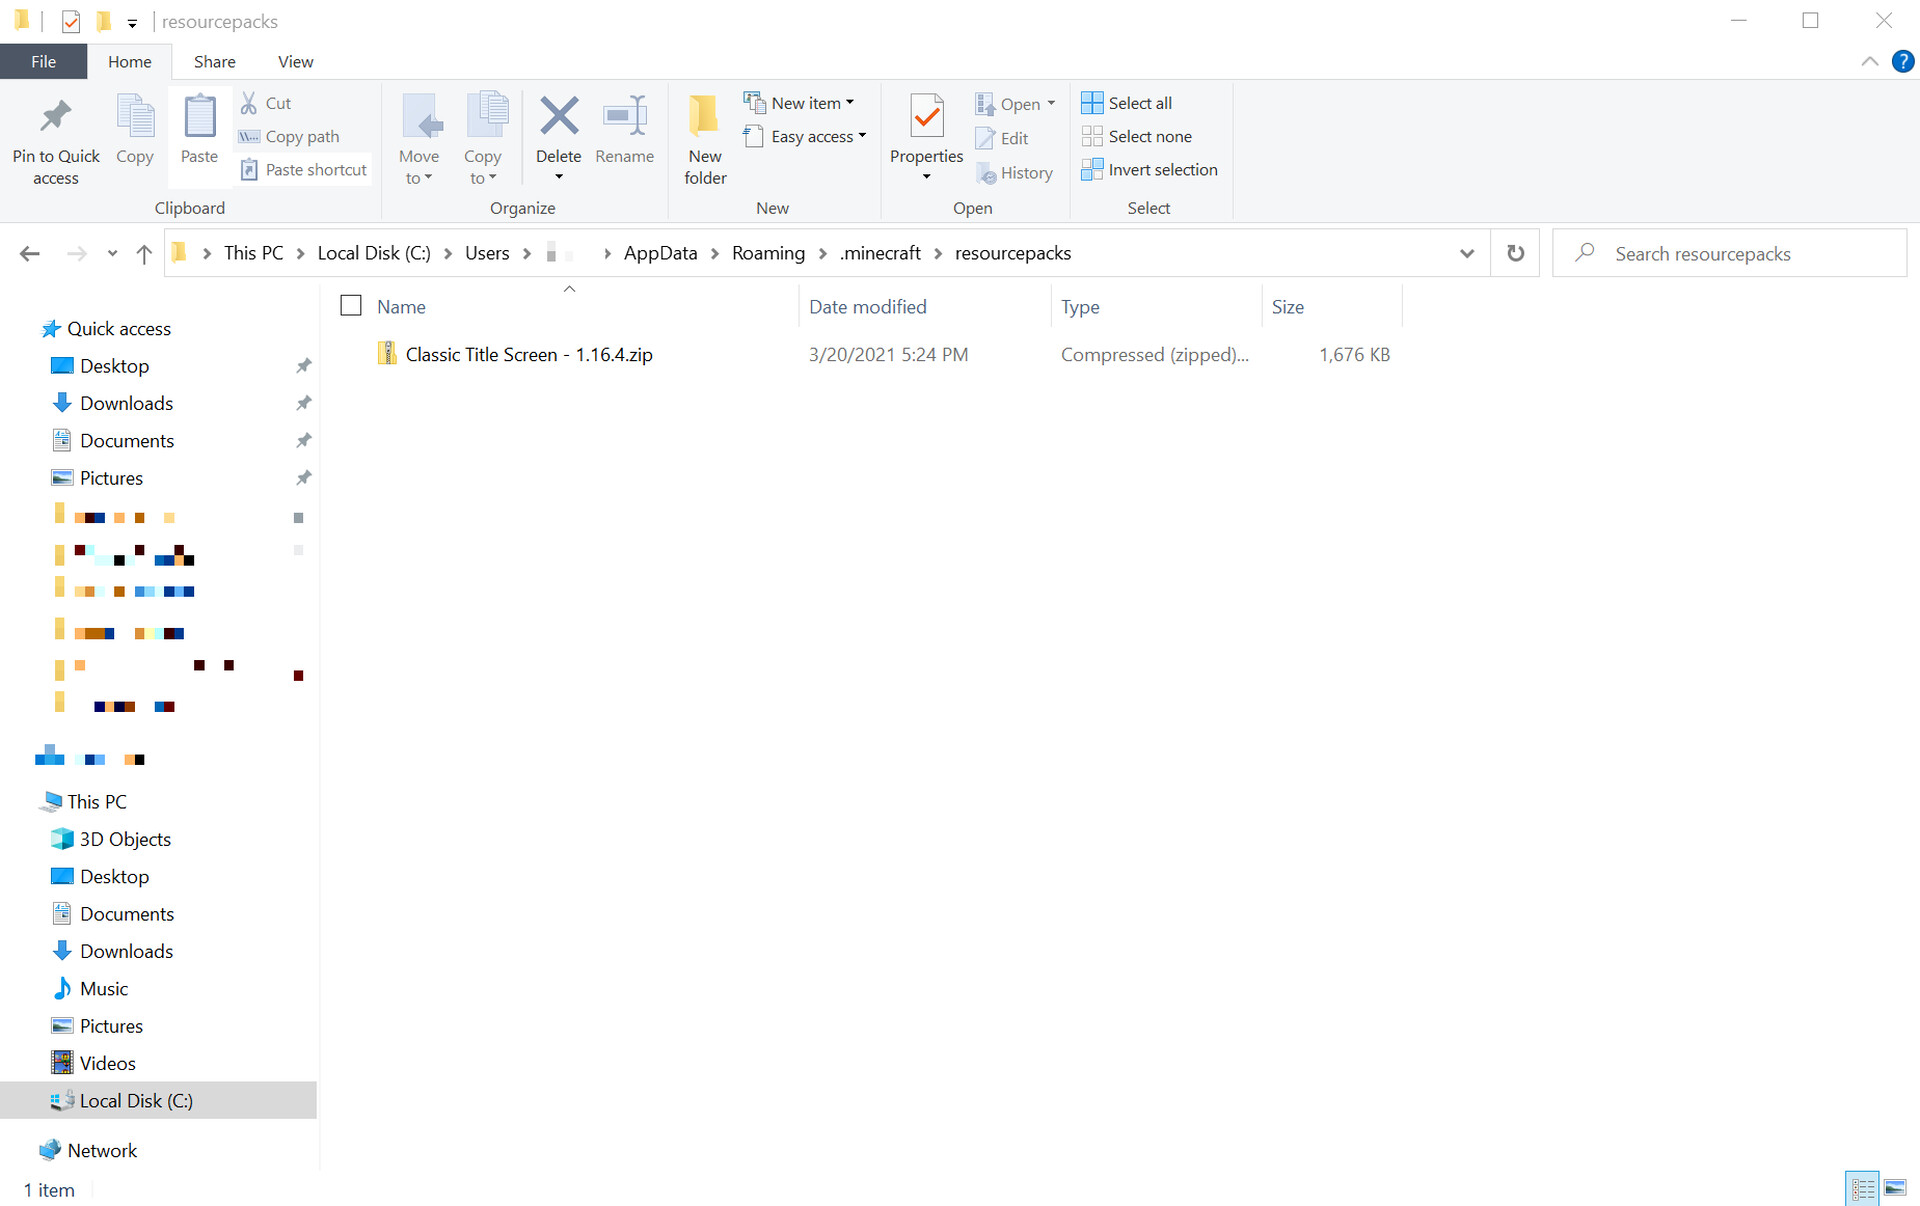This screenshot has width=1920, height=1206.
Task: Toggle the select-all checkbox beside Name
Action: coord(351,306)
